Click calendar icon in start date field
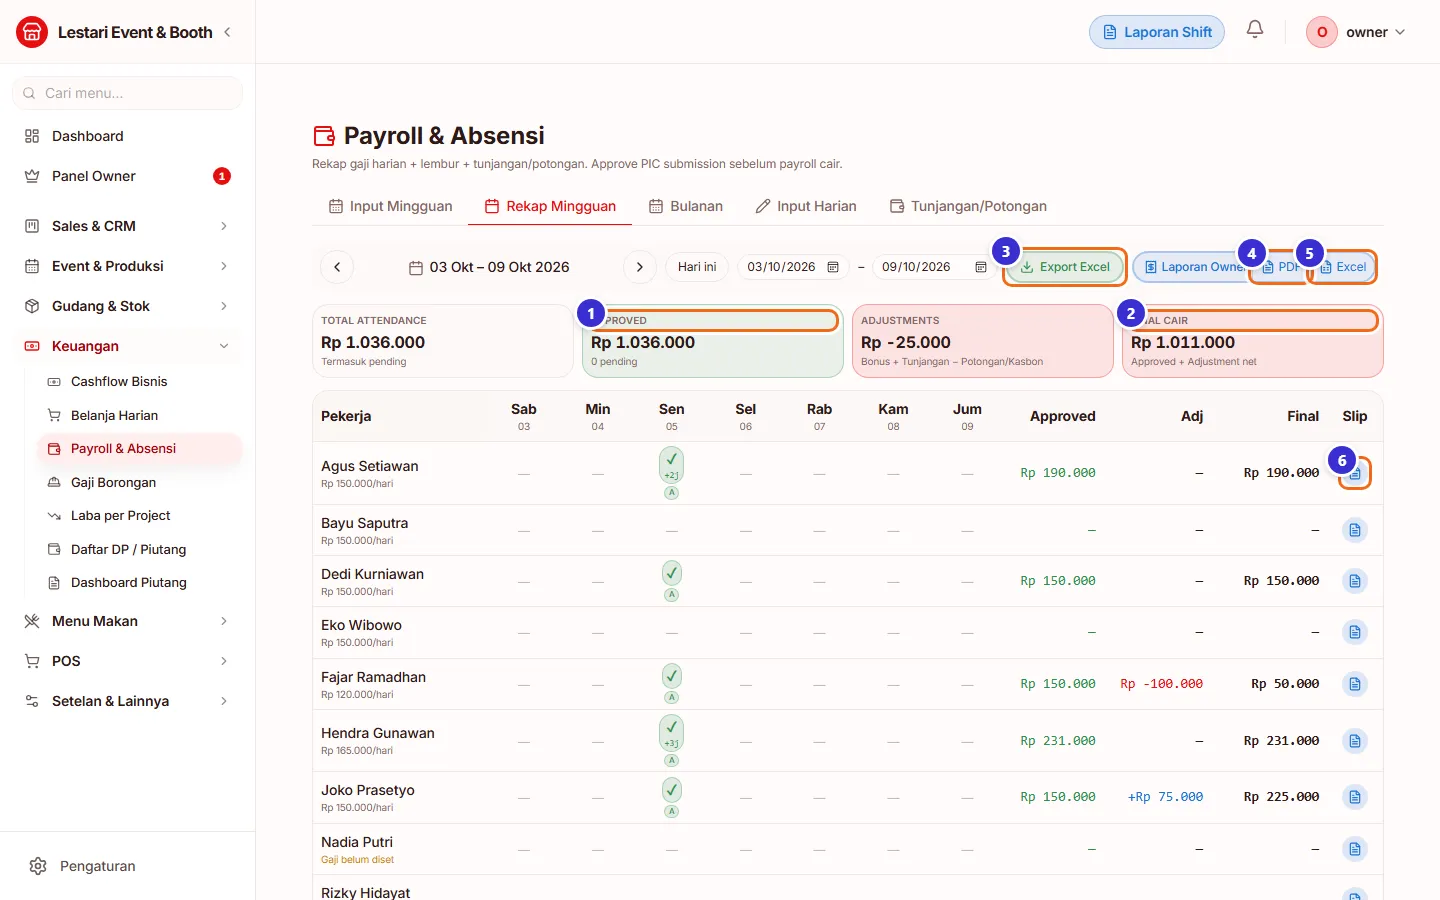Image resolution: width=1440 pixels, height=900 pixels. pyautogui.click(x=833, y=267)
